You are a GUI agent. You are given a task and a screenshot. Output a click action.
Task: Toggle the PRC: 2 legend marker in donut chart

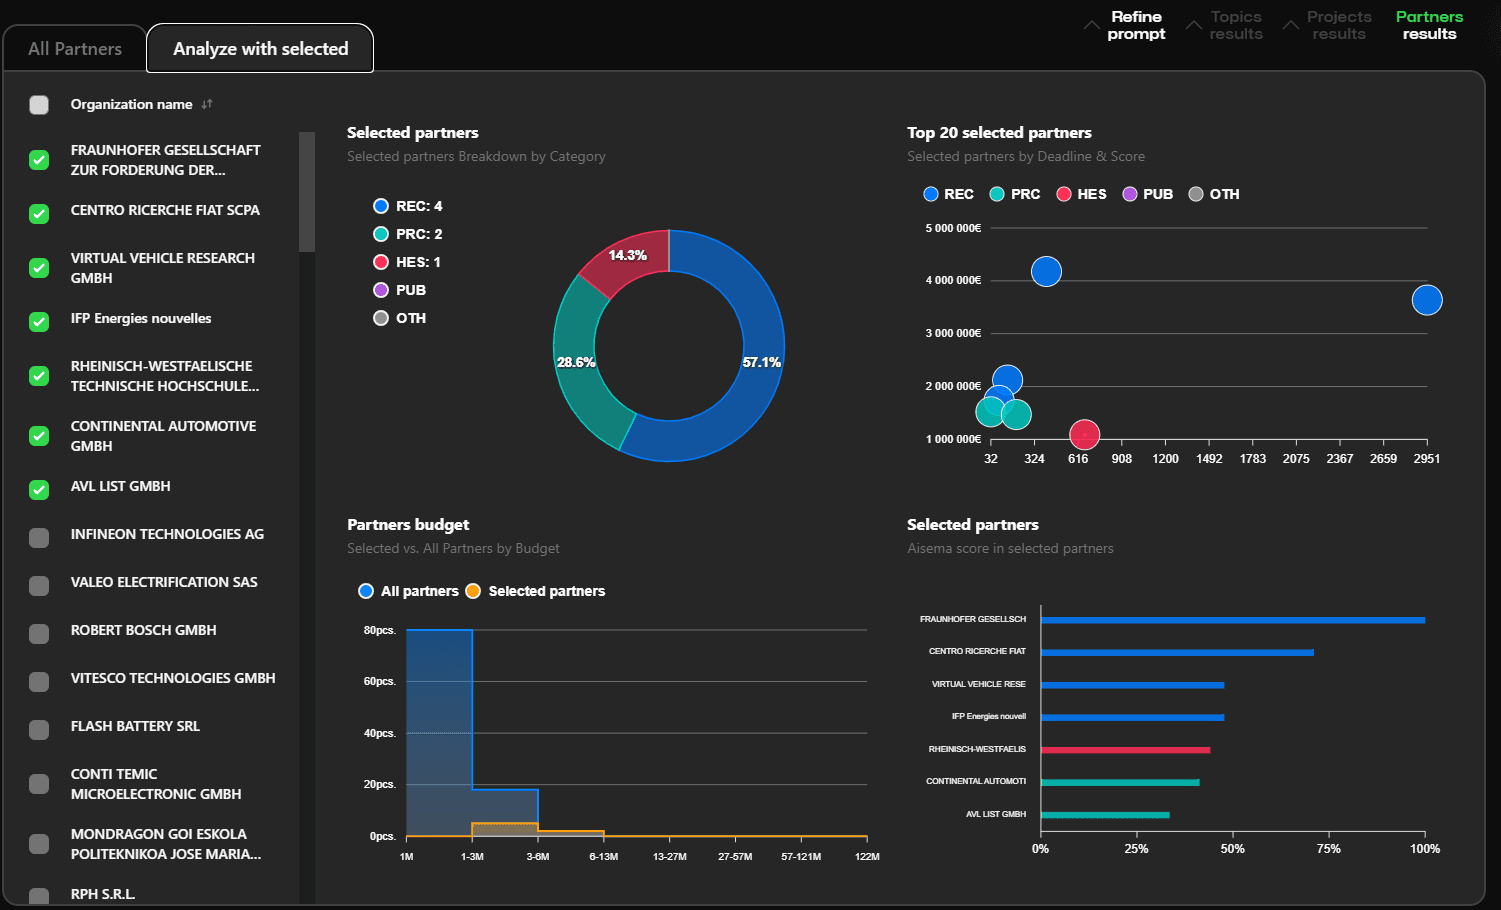(381, 234)
